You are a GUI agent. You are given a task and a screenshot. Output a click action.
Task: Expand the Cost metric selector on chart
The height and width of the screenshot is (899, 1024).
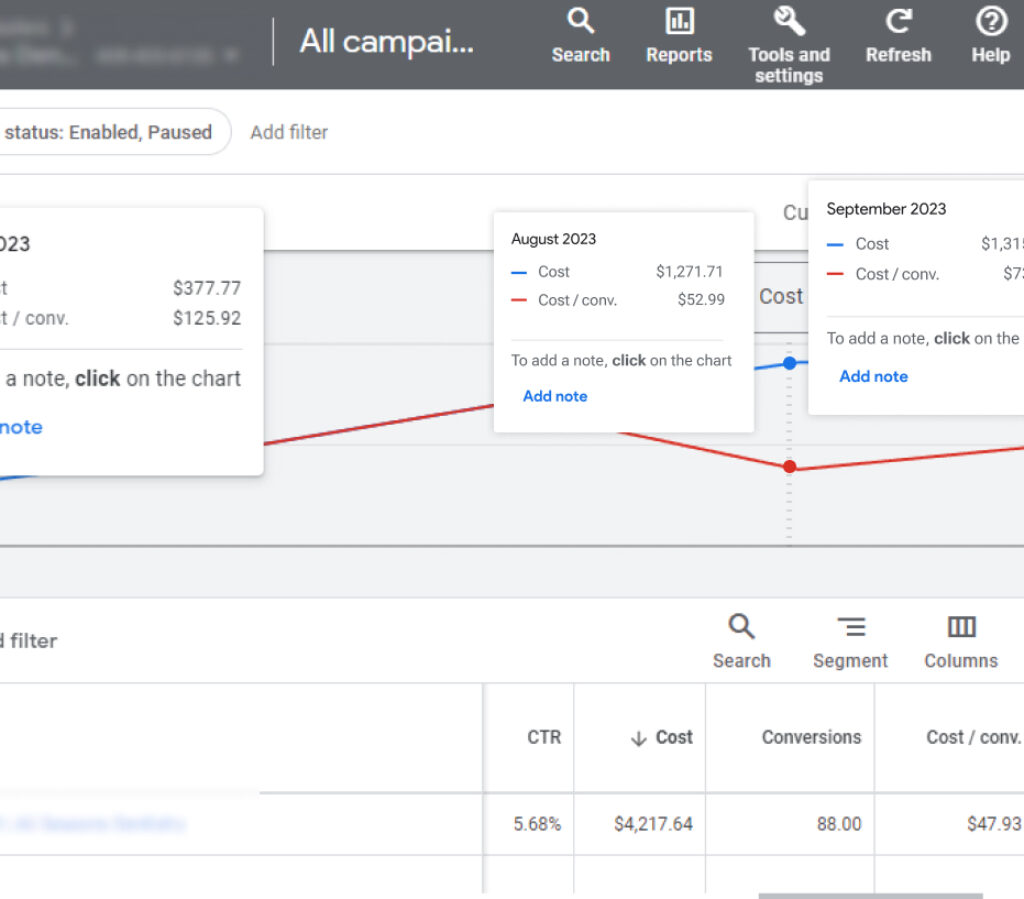[780, 296]
